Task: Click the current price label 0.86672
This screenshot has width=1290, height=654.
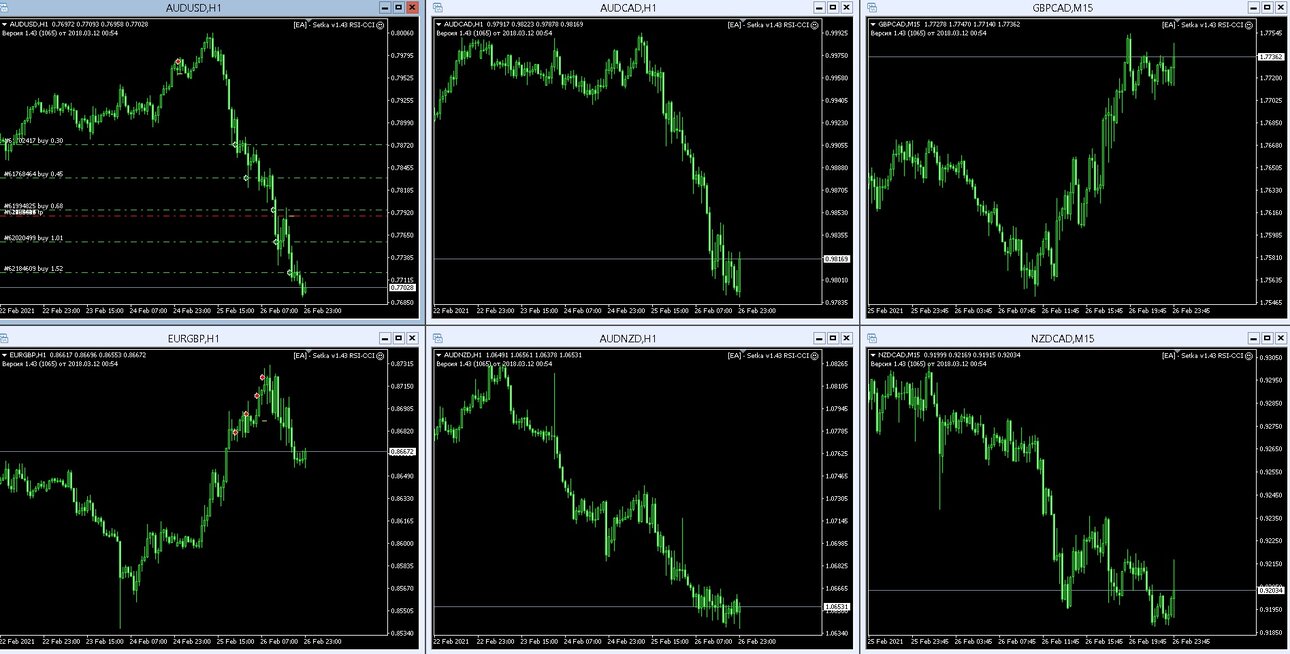Action: click(402, 452)
